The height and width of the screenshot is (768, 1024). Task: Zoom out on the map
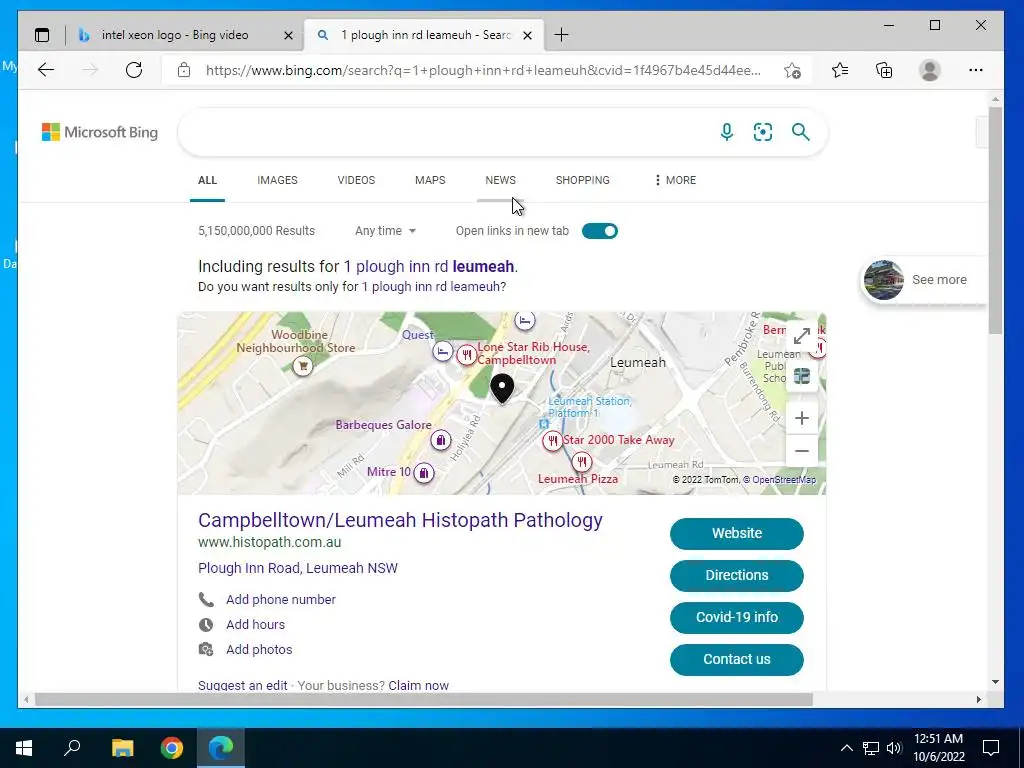pyautogui.click(x=801, y=451)
